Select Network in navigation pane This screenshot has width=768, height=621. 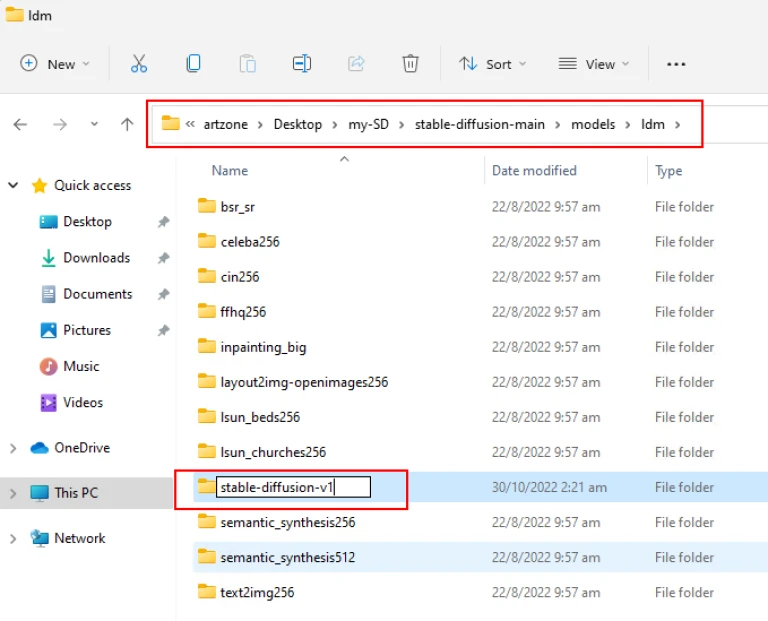[x=79, y=539]
